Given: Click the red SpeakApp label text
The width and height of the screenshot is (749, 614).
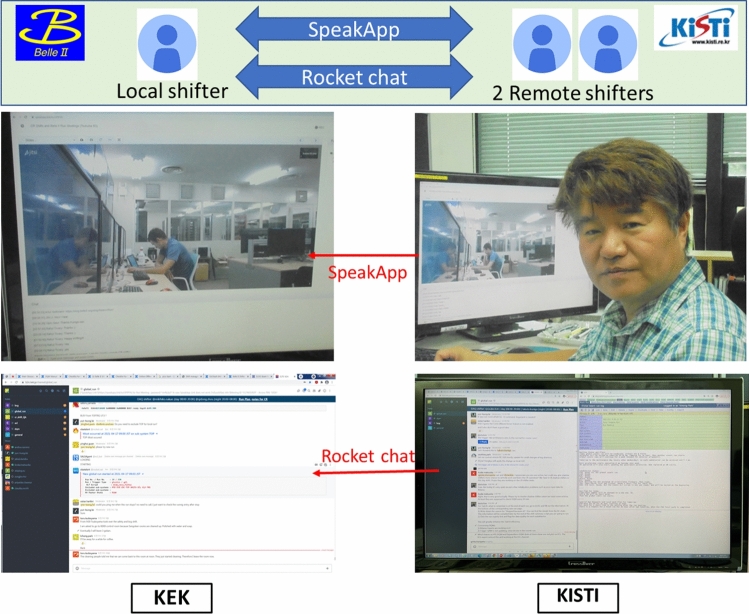Looking at the screenshot, I should 362,274.
